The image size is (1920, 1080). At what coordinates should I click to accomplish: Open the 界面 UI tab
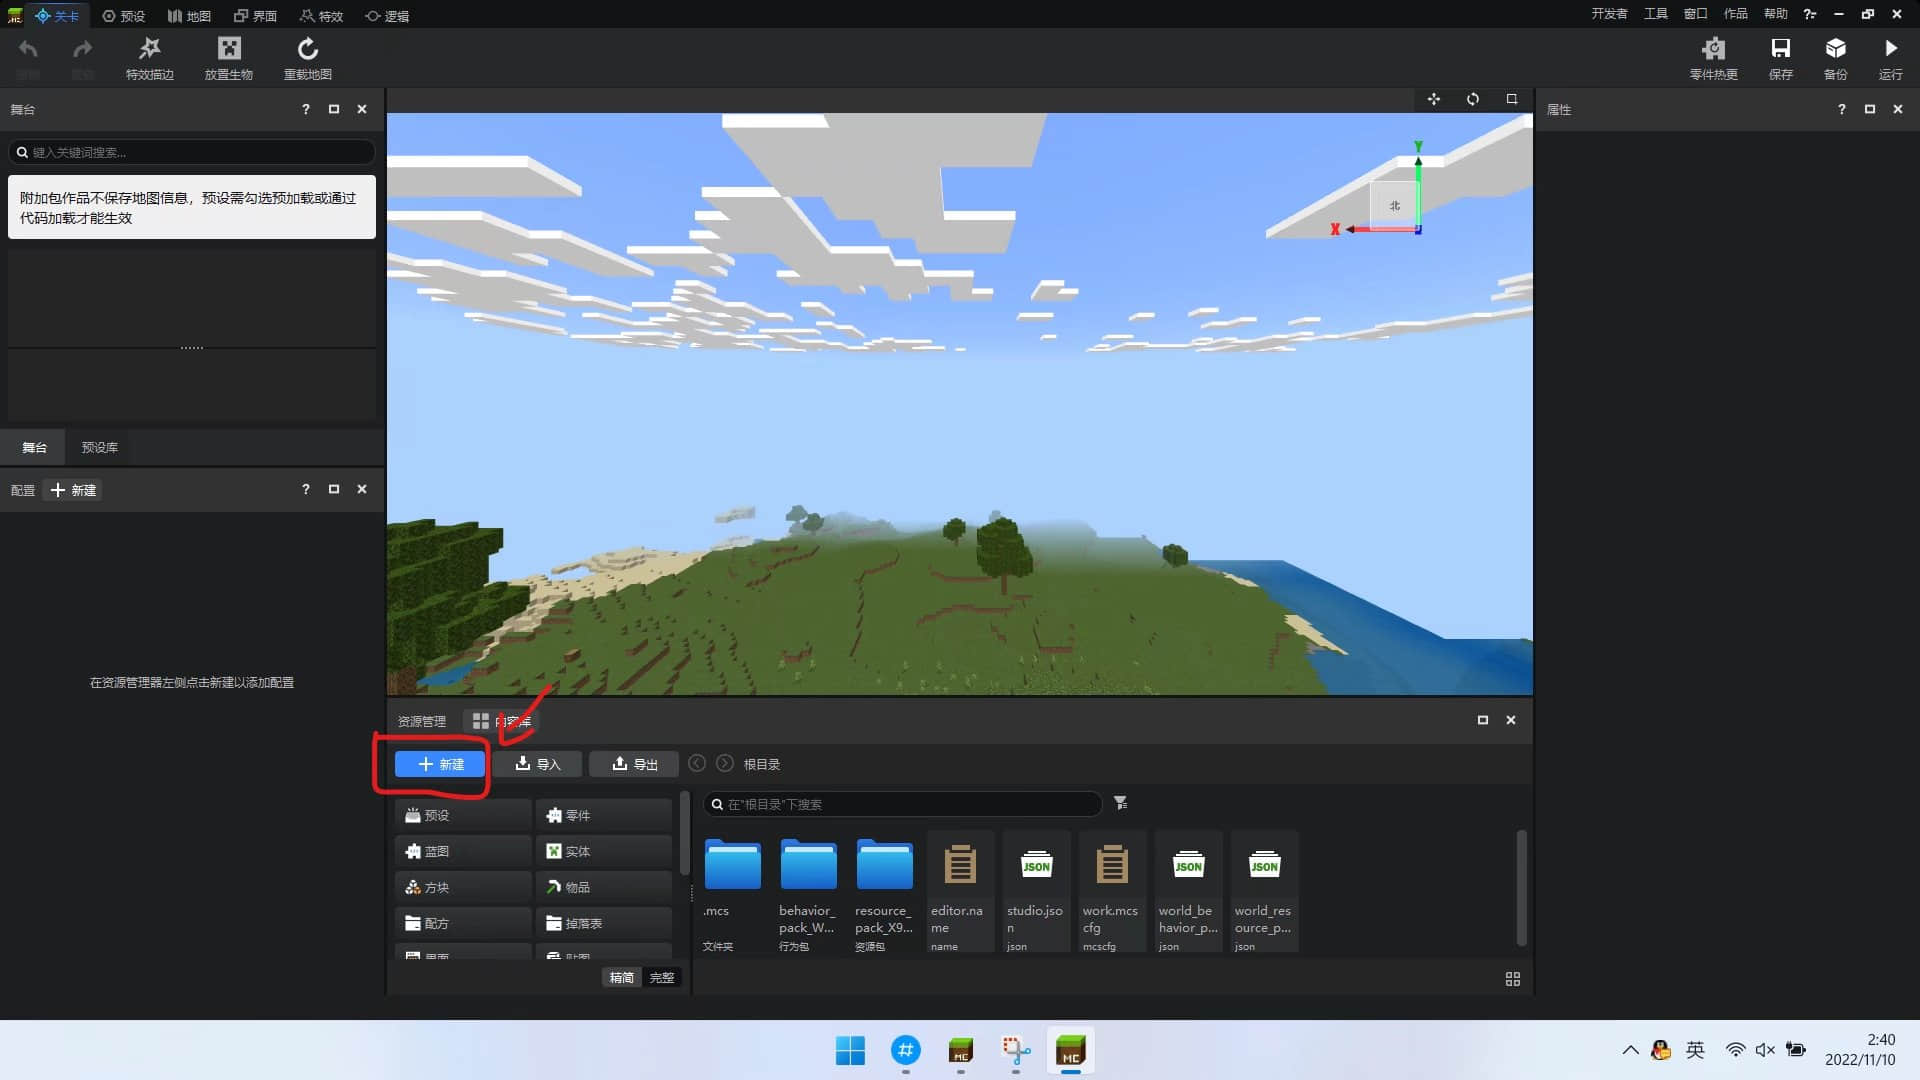[255, 15]
